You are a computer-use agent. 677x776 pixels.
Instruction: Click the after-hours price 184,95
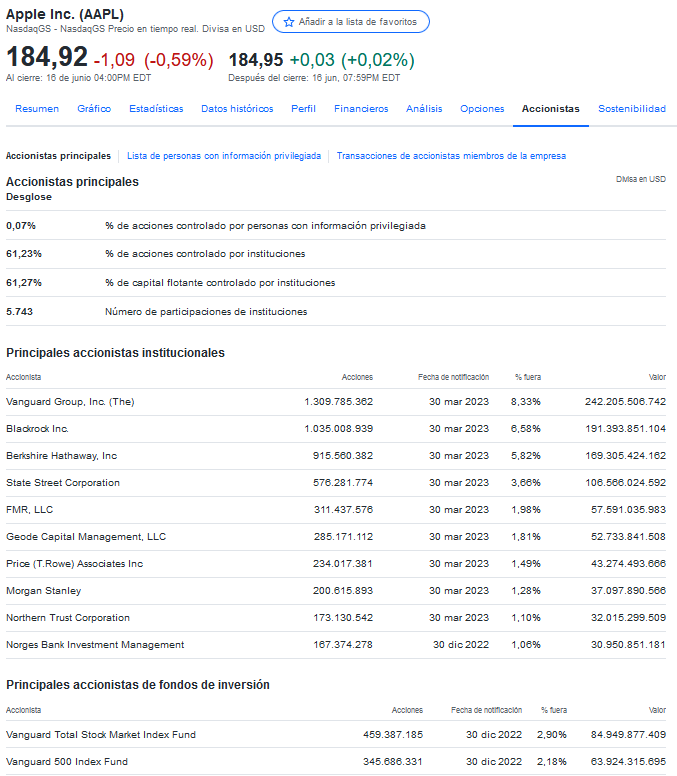(x=256, y=60)
